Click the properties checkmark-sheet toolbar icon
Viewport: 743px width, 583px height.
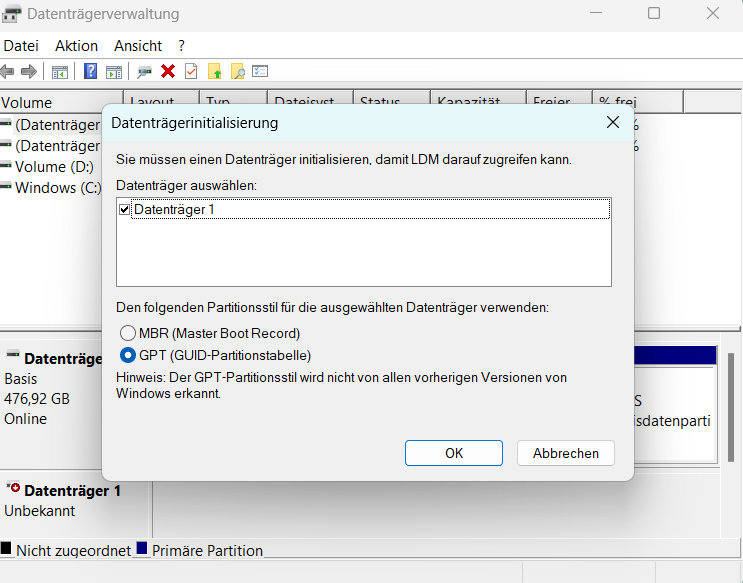coord(191,72)
